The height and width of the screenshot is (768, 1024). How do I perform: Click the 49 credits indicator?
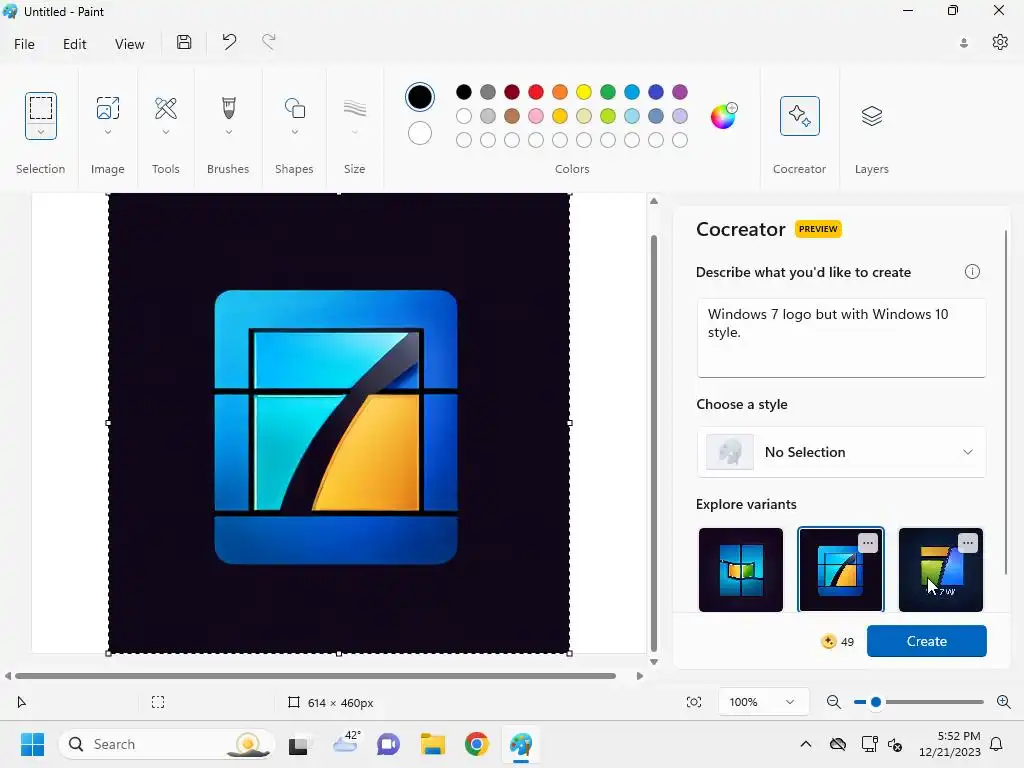(x=837, y=641)
